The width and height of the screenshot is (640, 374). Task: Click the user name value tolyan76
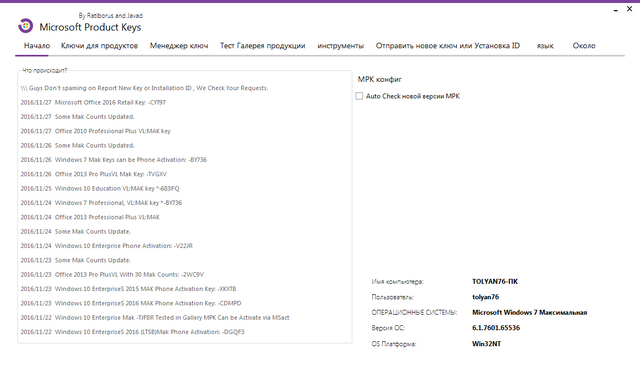tap(486, 297)
